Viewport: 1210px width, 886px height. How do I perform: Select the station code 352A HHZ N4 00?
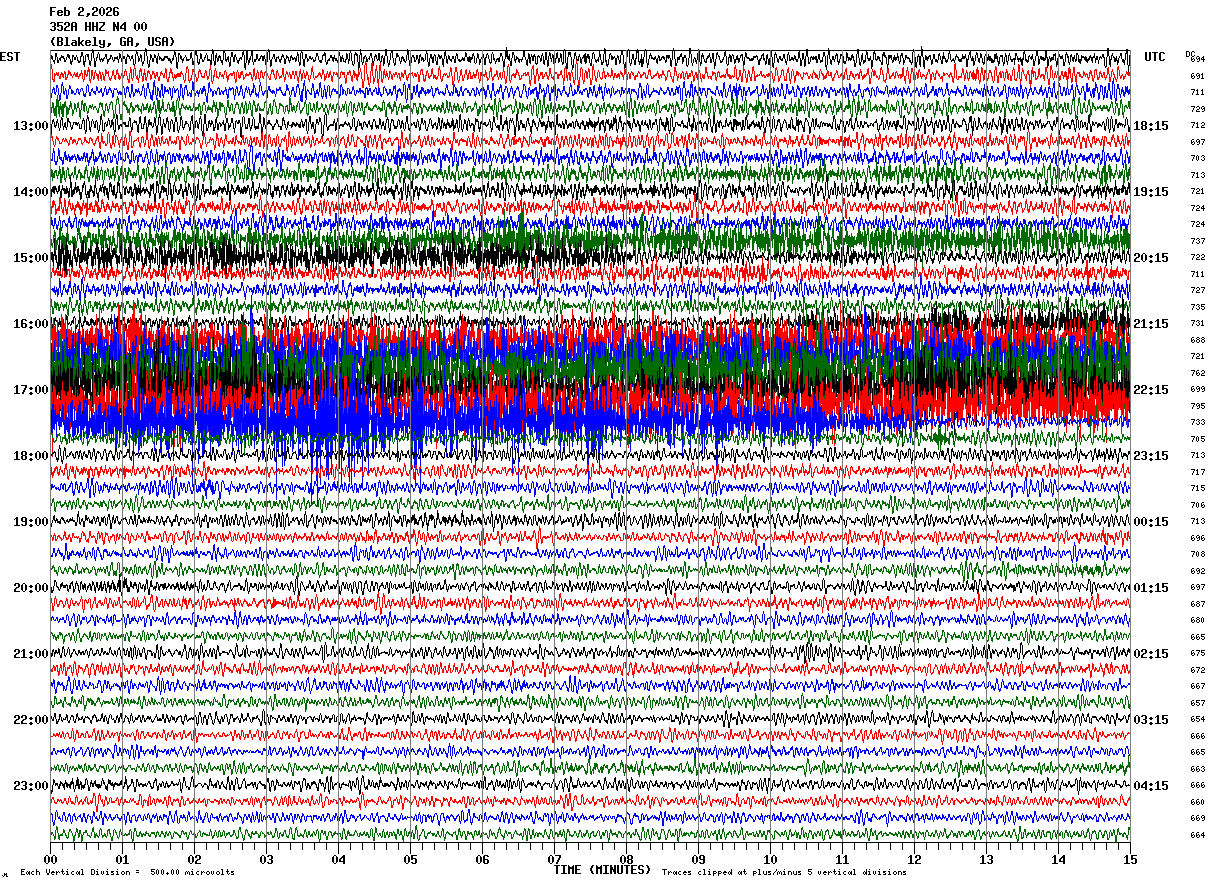click(x=98, y=27)
